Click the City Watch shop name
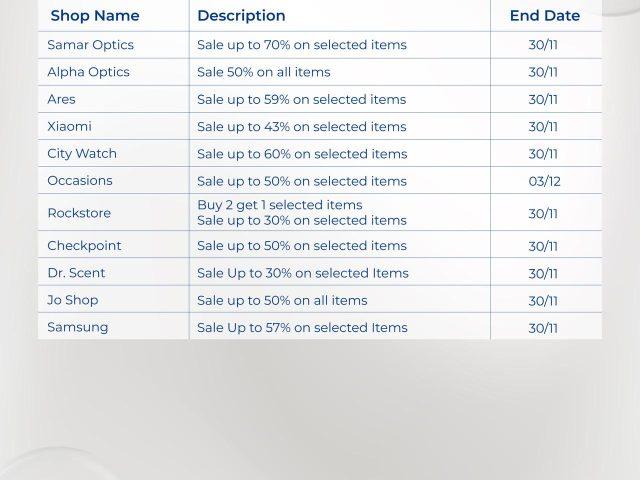Viewport: 640px width, 480px height. pos(82,153)
